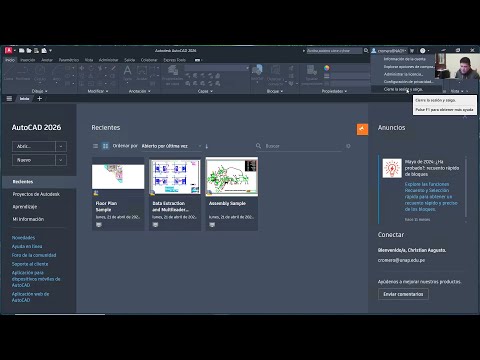Click the orange announcements megaphone icon

coord(362,129)
